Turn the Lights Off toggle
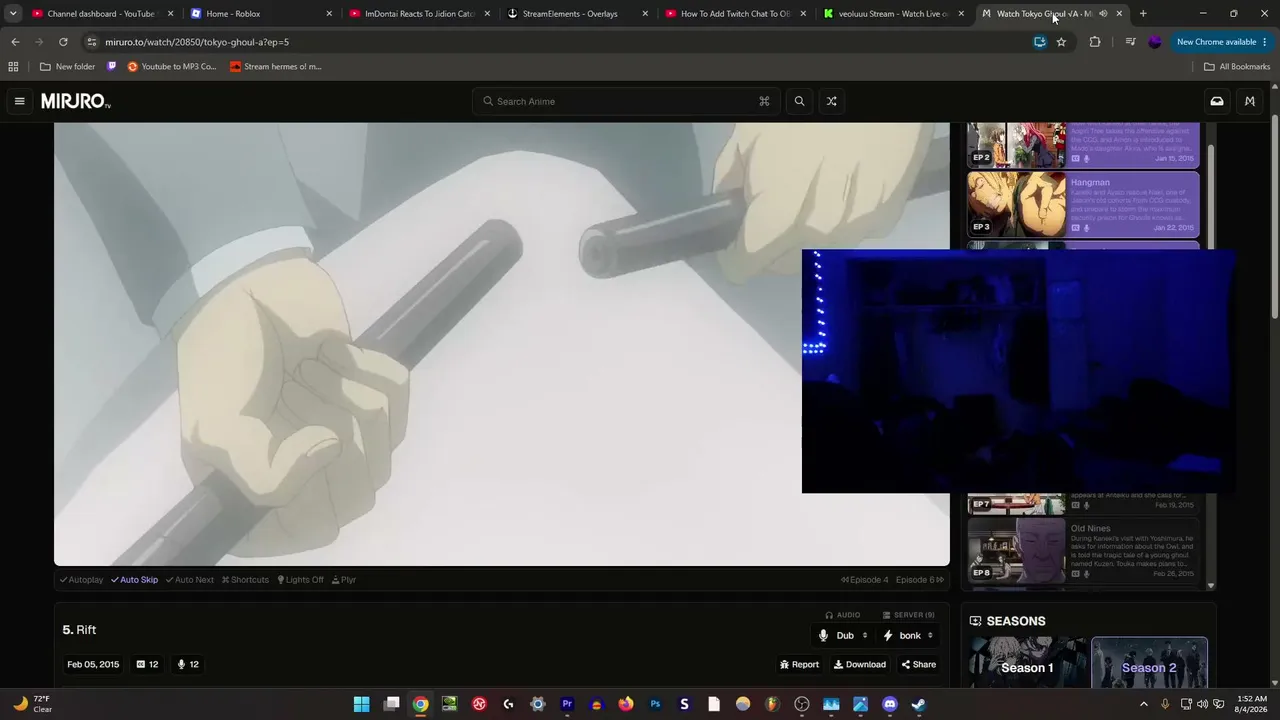Viewport: 1280px width, 720px height. pyautogui.click(x=300, y=580)
